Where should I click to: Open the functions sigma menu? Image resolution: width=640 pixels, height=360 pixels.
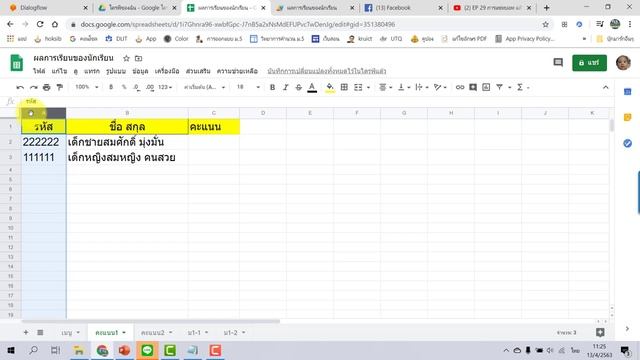point(522,87)
